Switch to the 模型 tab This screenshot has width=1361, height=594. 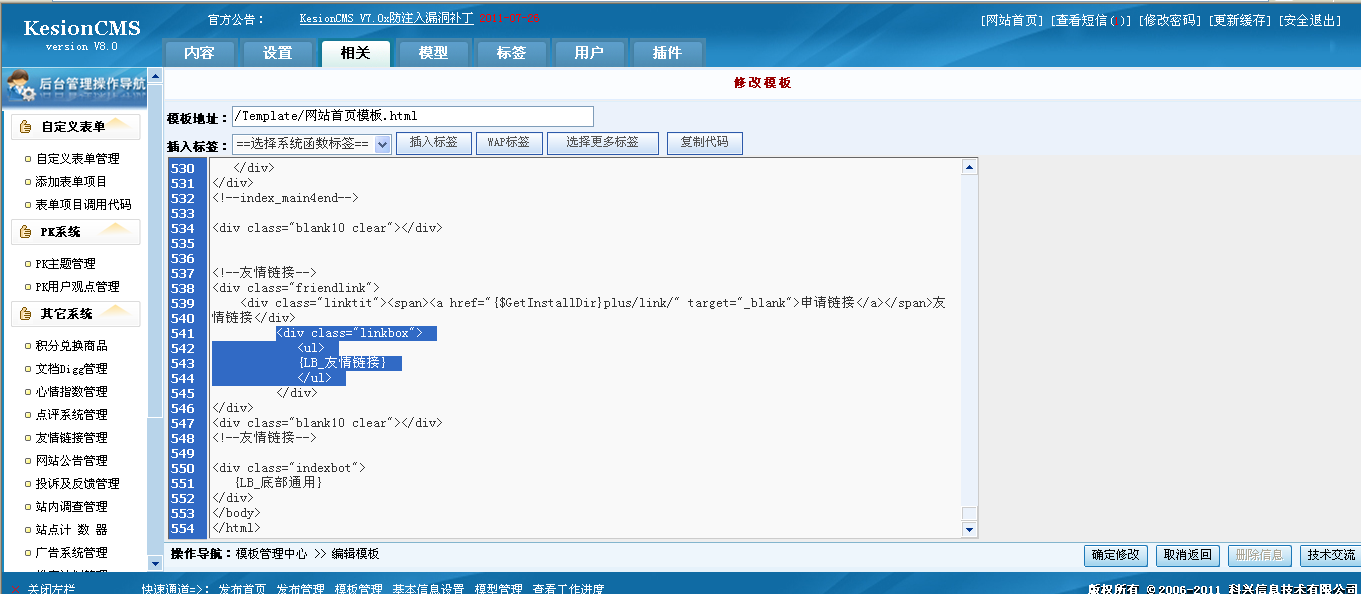click(433, 53)
